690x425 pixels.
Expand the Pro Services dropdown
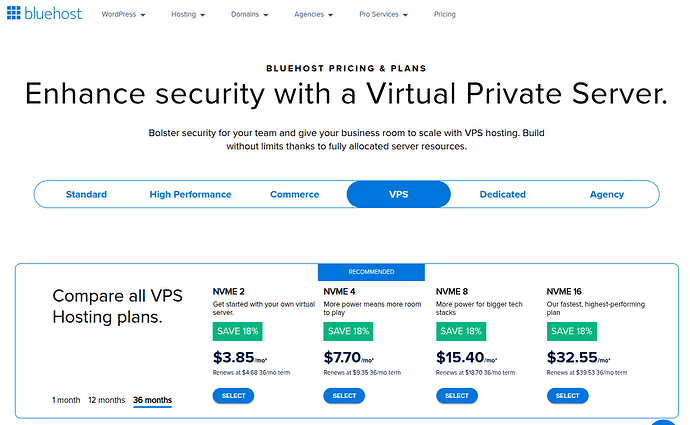(x=391, y=16)
